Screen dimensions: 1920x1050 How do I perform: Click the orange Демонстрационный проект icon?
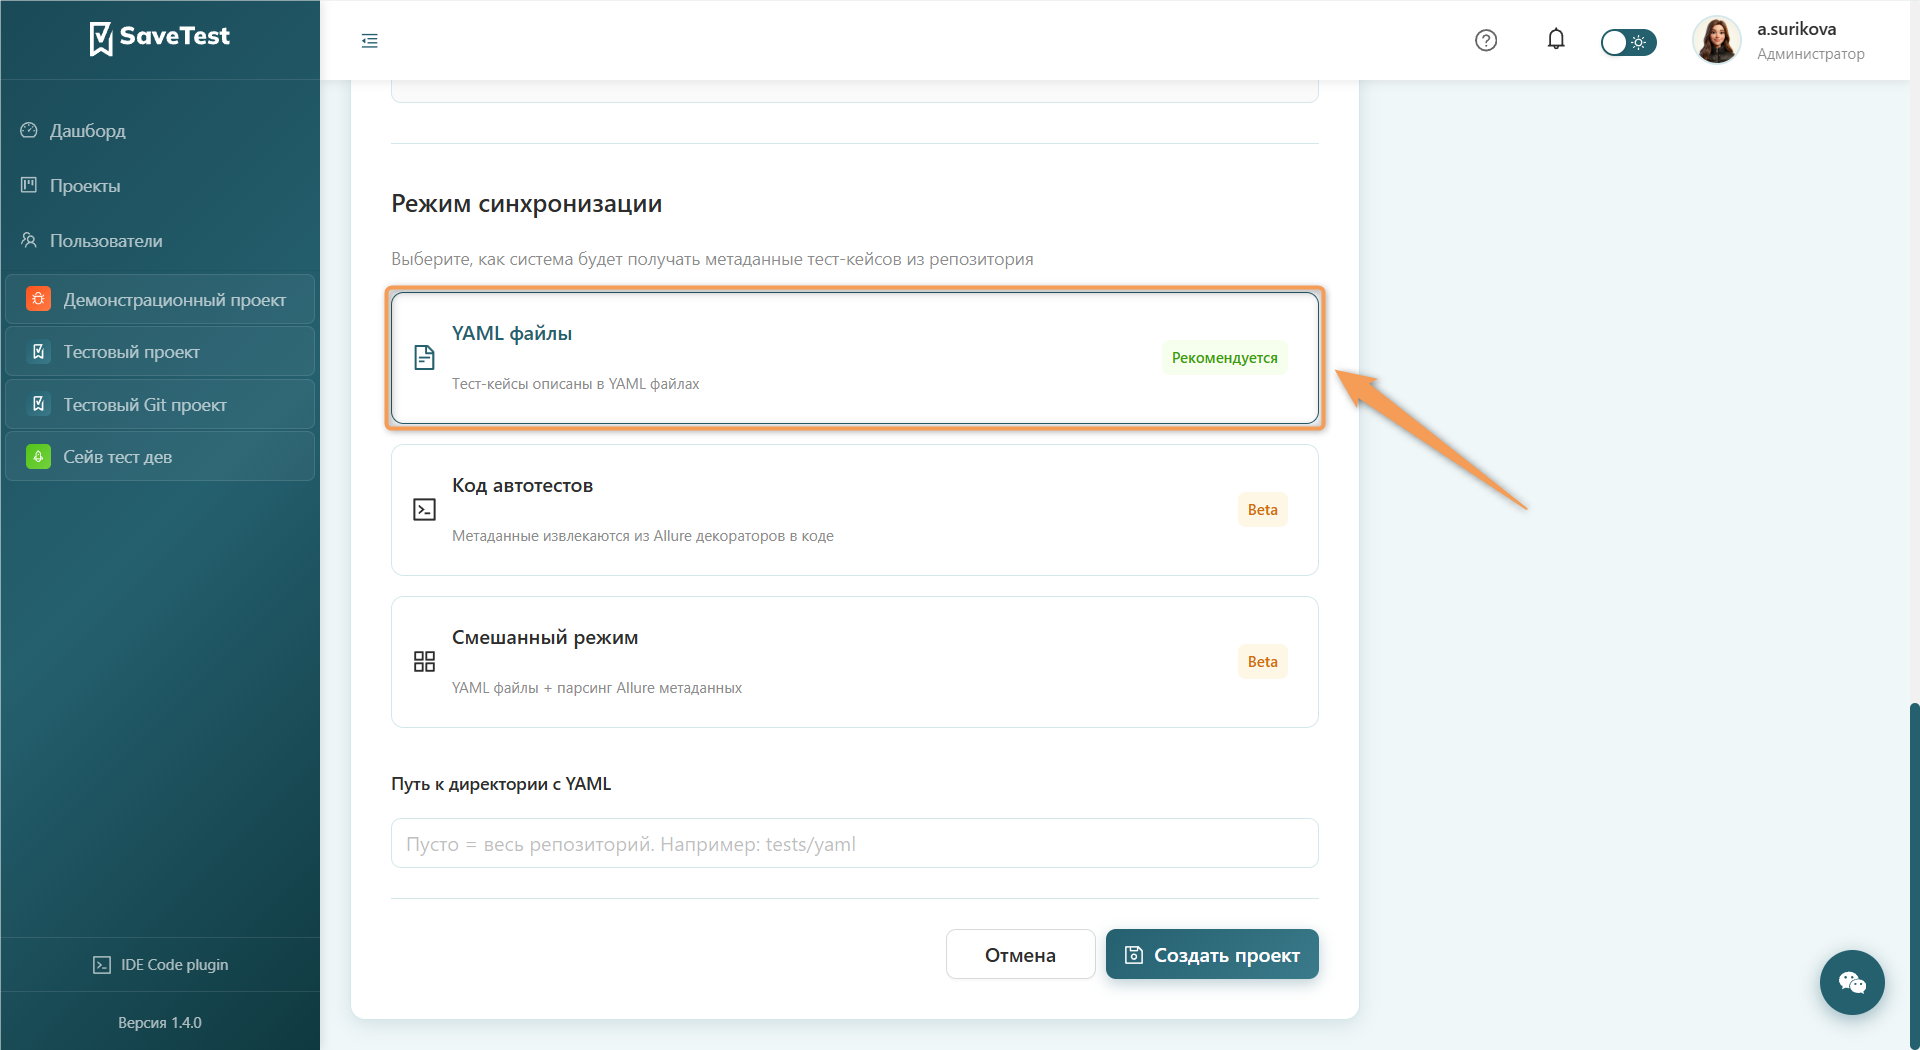[x=38, y=299]
